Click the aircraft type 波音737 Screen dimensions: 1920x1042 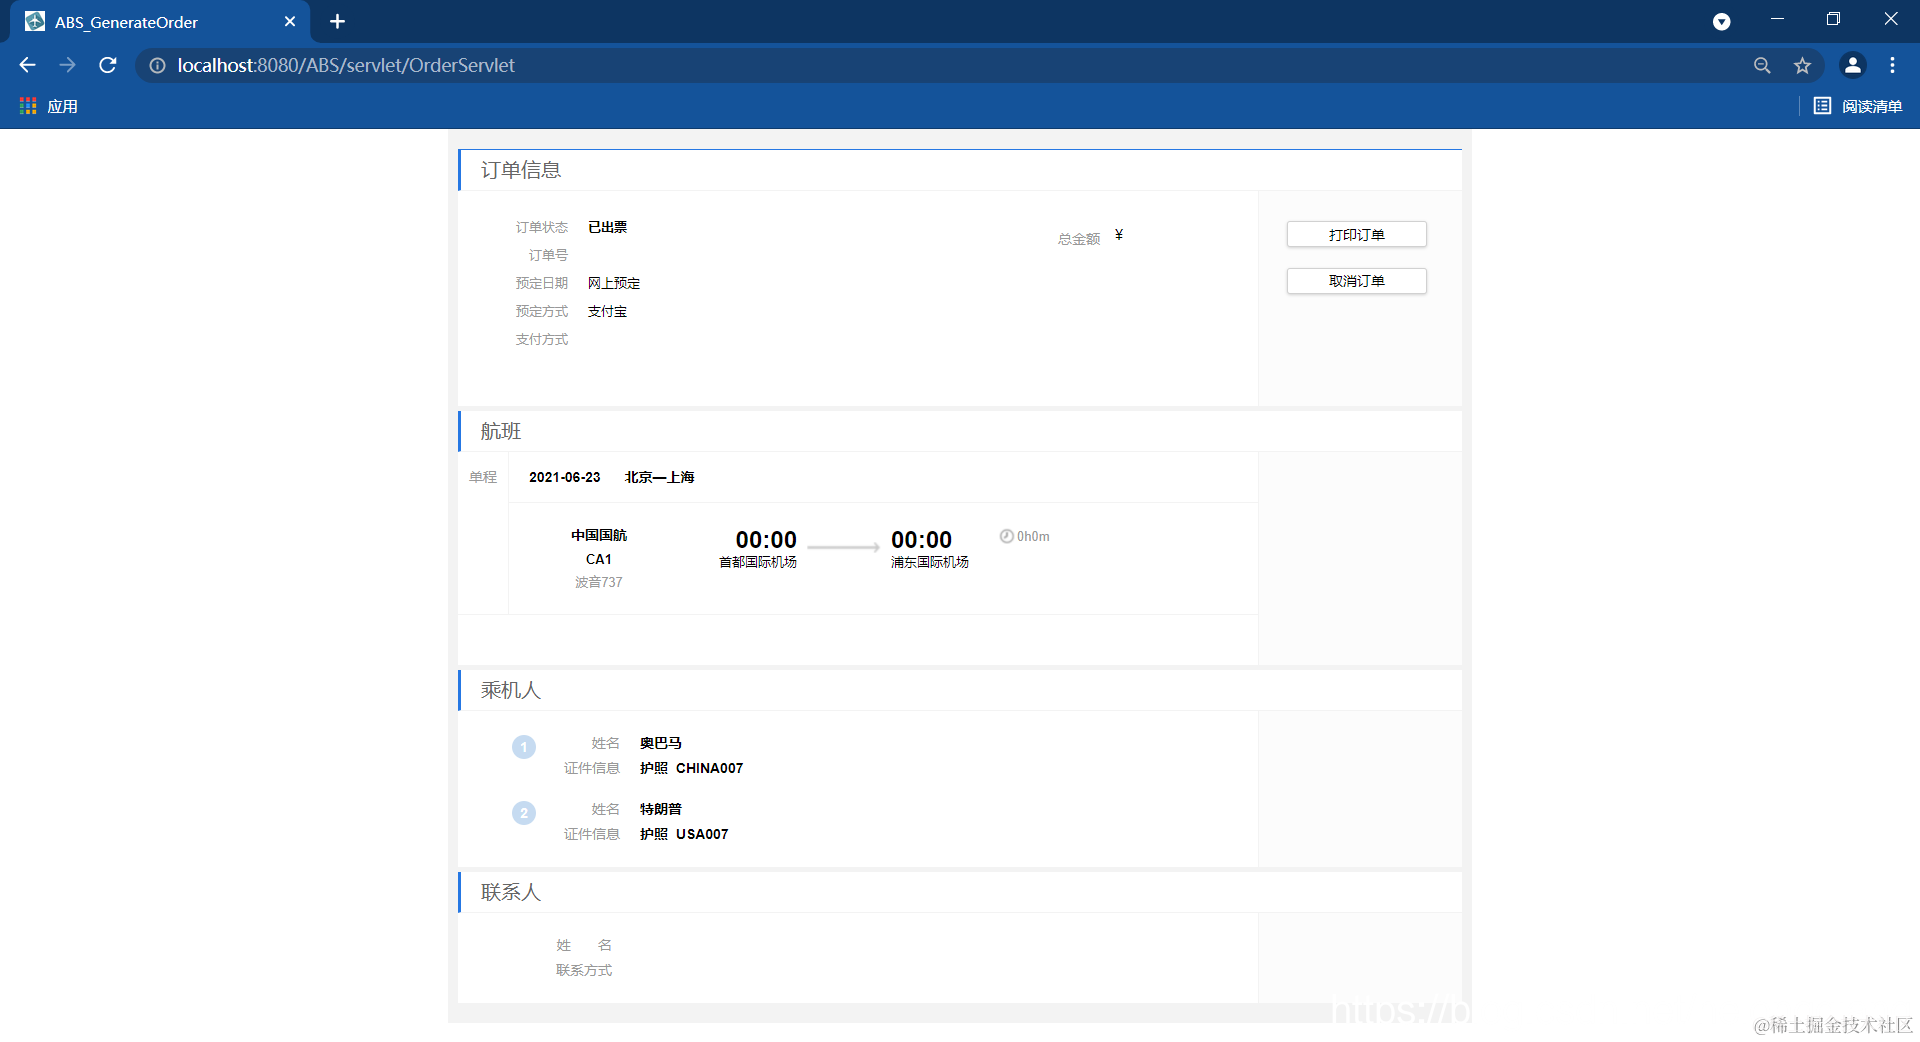tap(598, 582)
